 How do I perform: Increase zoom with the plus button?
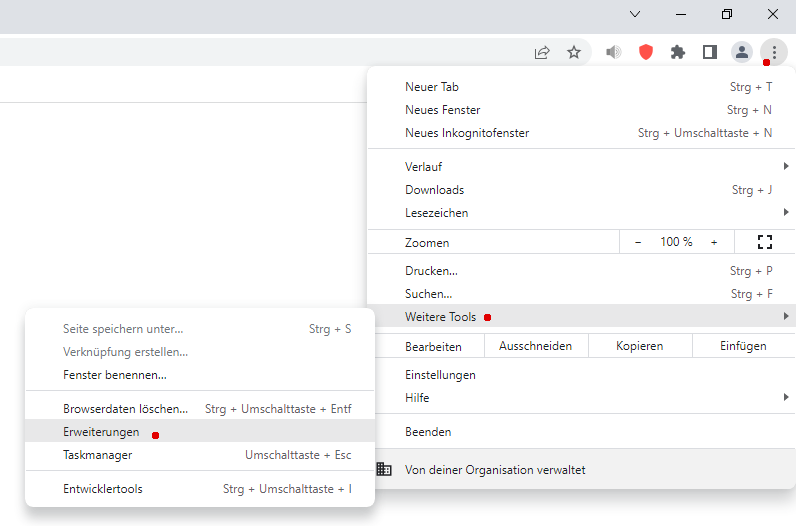tap(714, 242)
